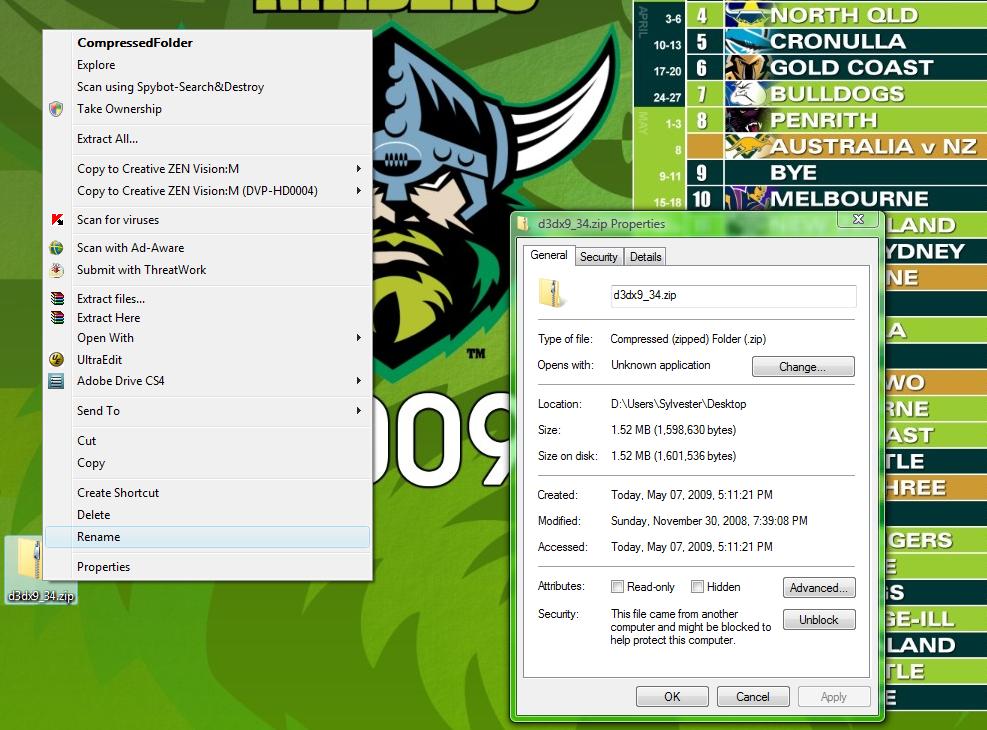Click the Ad-Aware globe icon

coord(57,248)
